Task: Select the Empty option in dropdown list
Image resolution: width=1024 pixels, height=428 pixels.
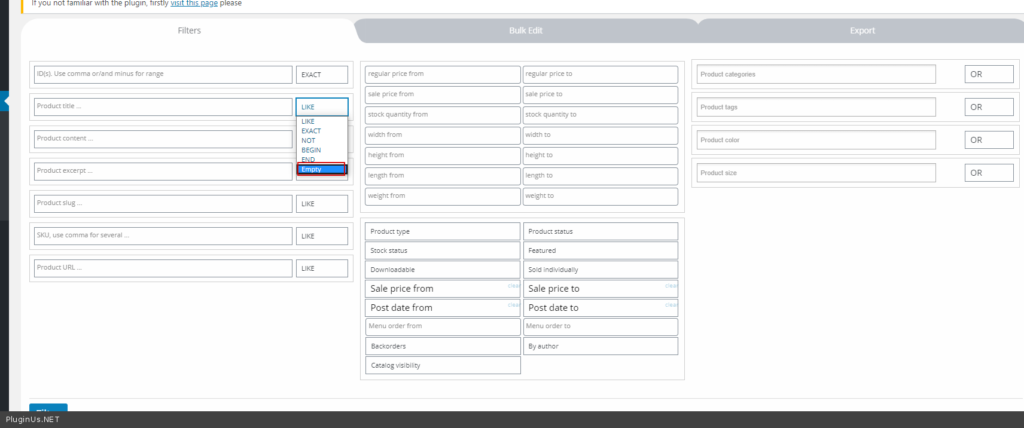Action: [x=321, y=169]
